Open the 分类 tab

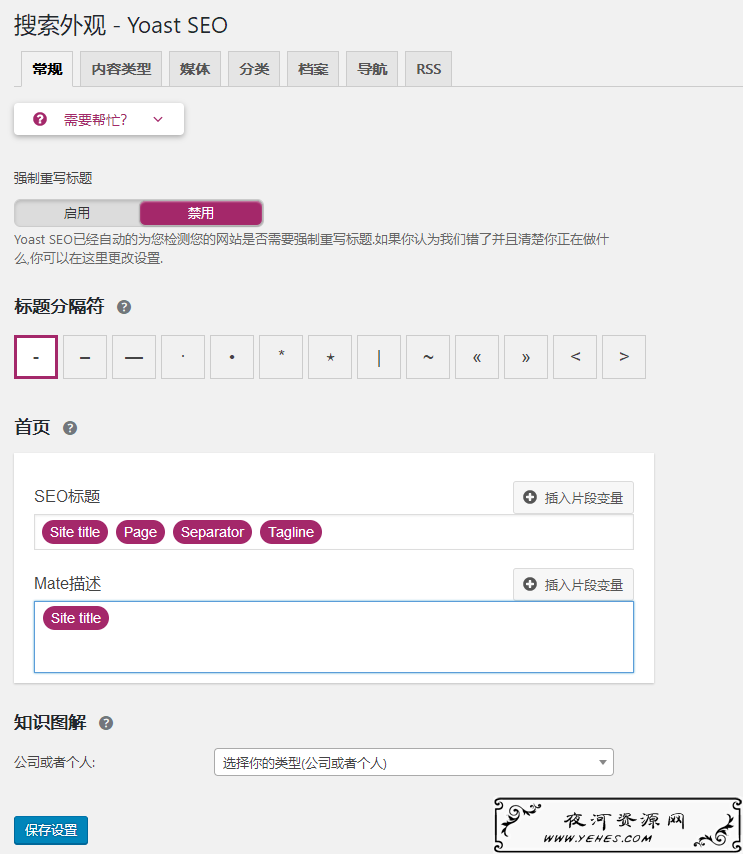coord(254,69)
